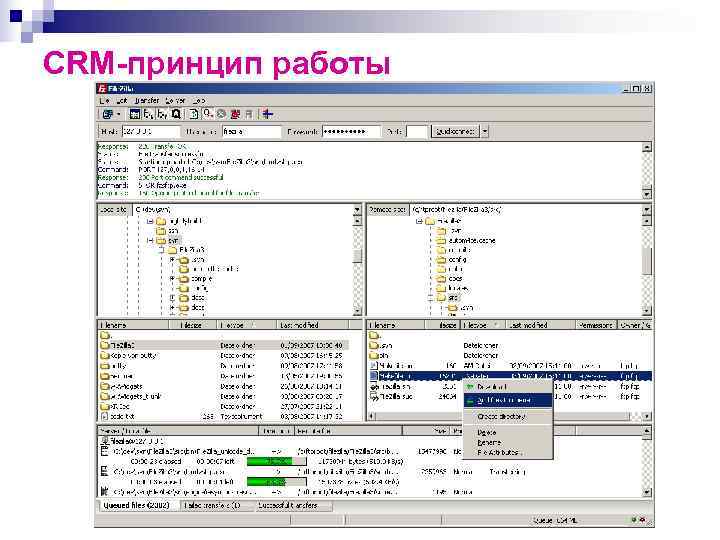Click the Quickconnect button
The height and width of the screenshot is (540, 720).
pyautogui.click(x=455, y=132)
